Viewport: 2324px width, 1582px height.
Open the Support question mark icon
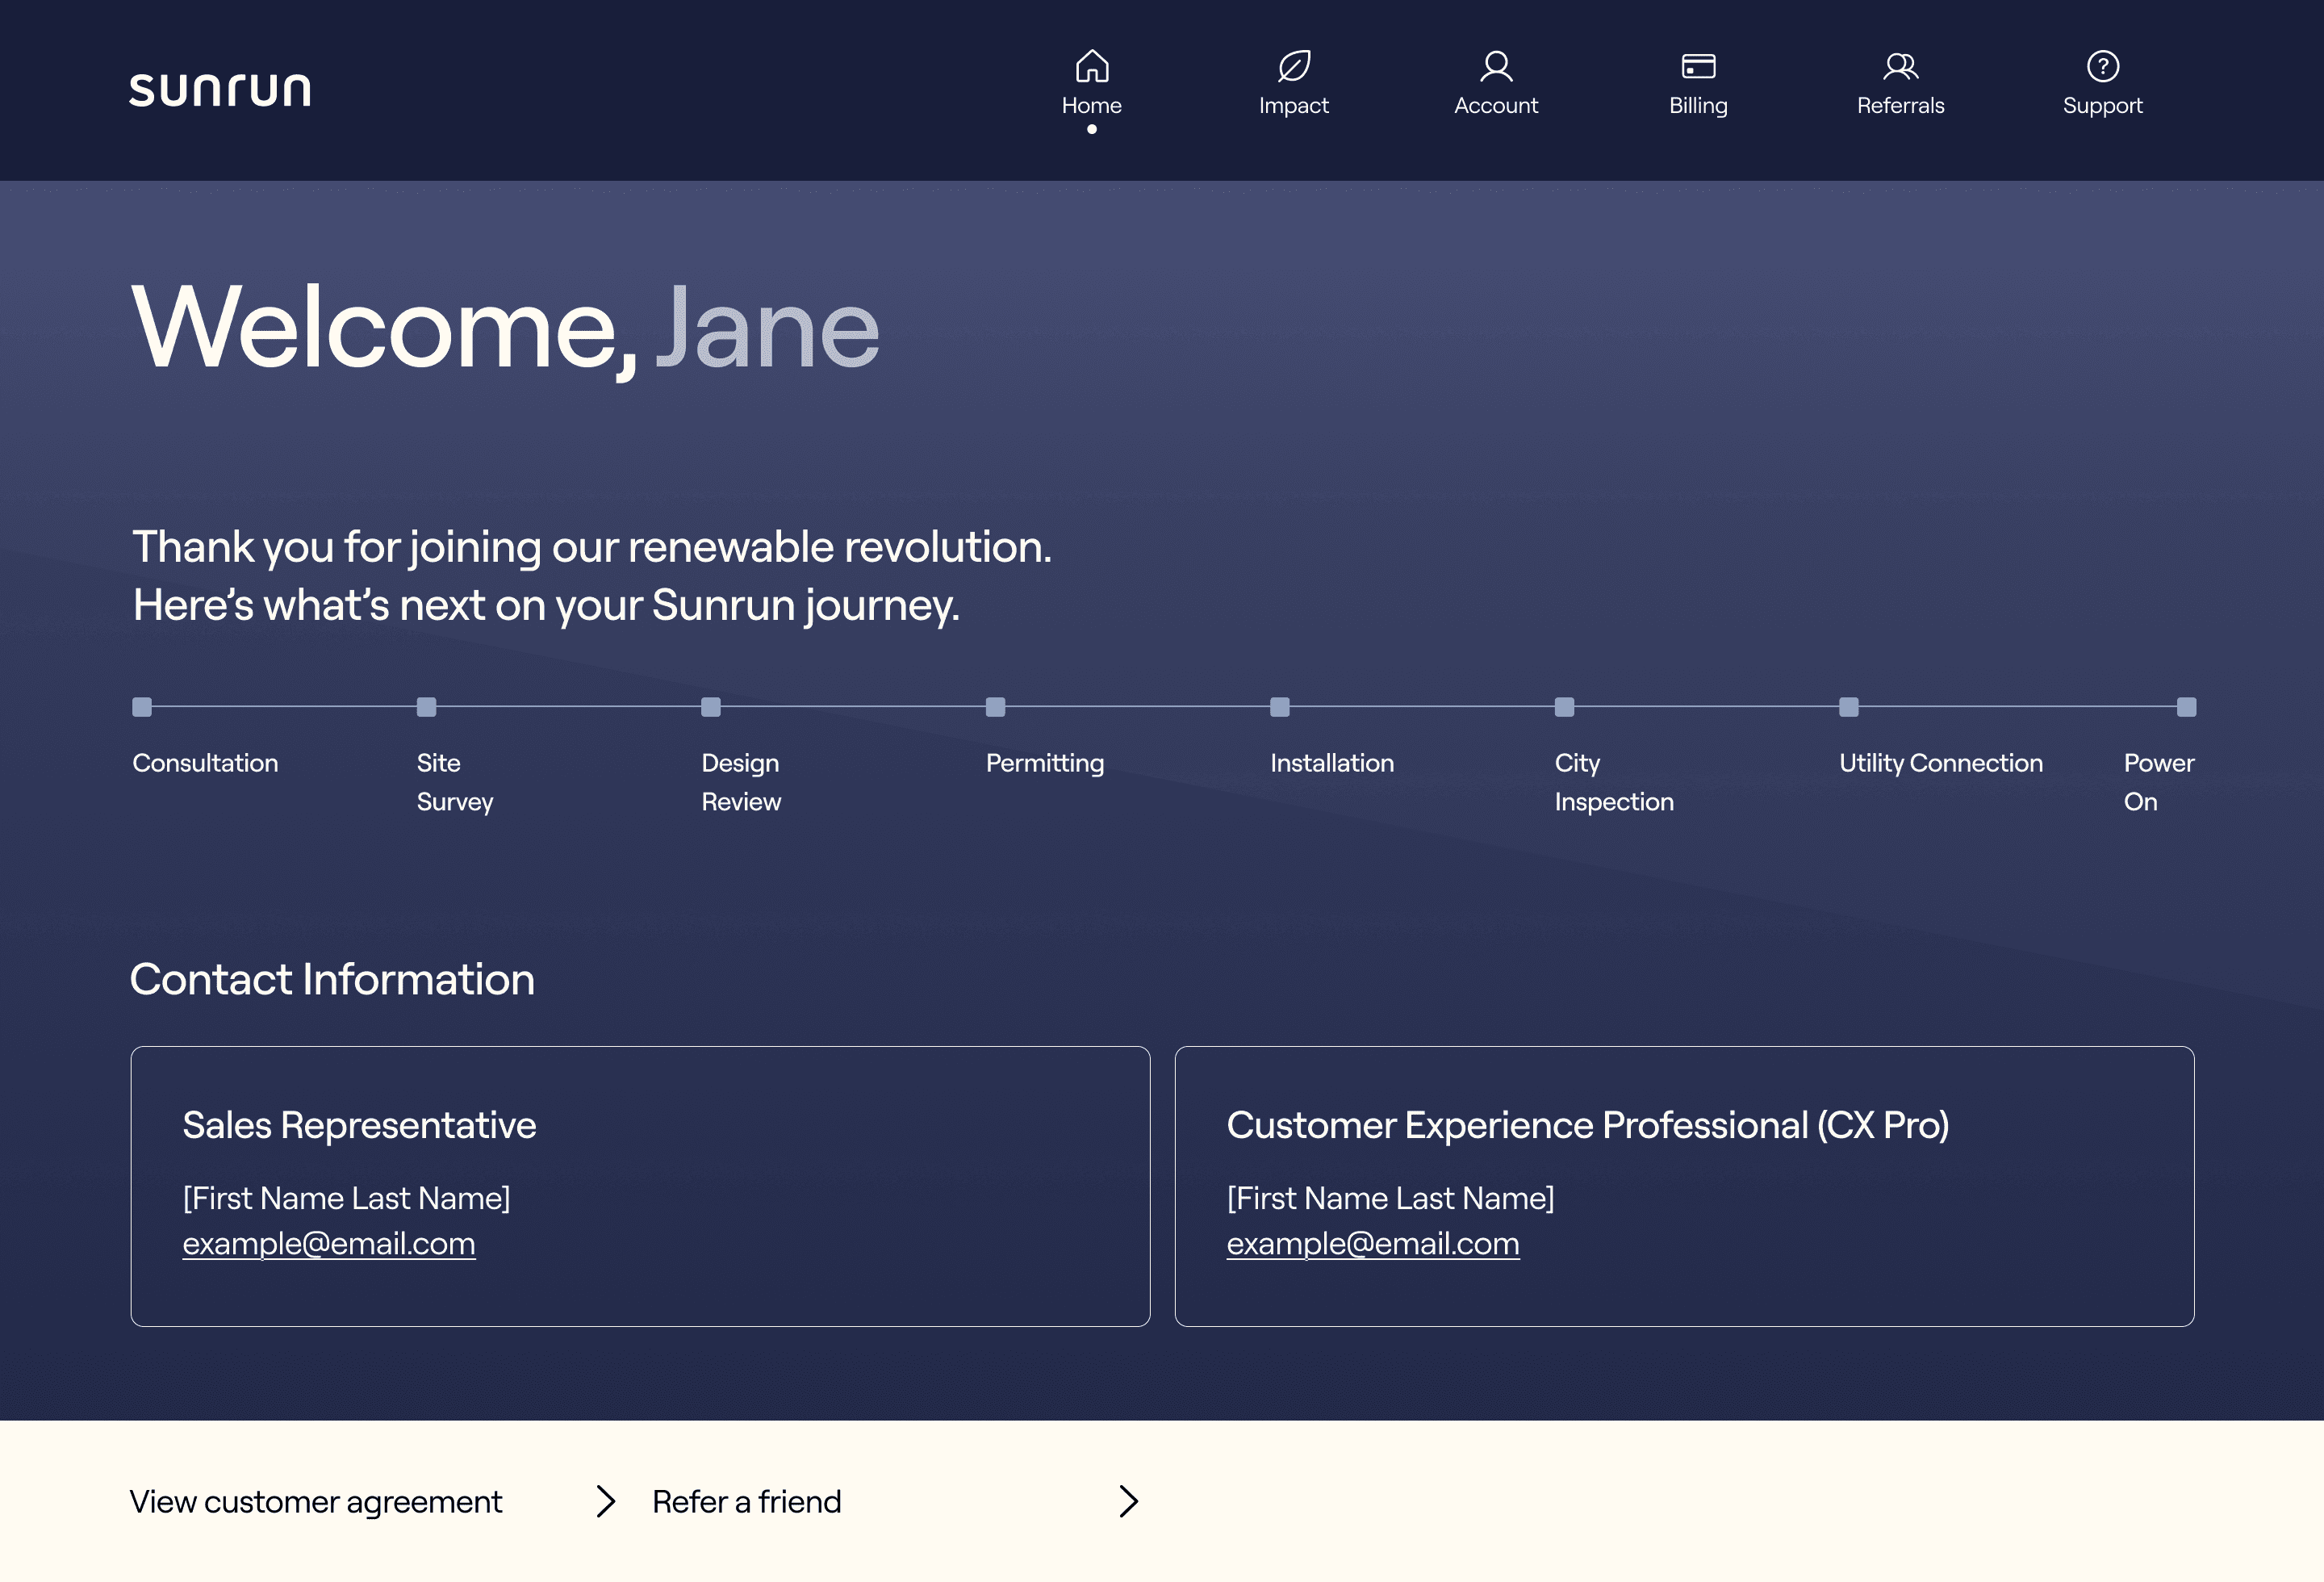(2102, 66)
